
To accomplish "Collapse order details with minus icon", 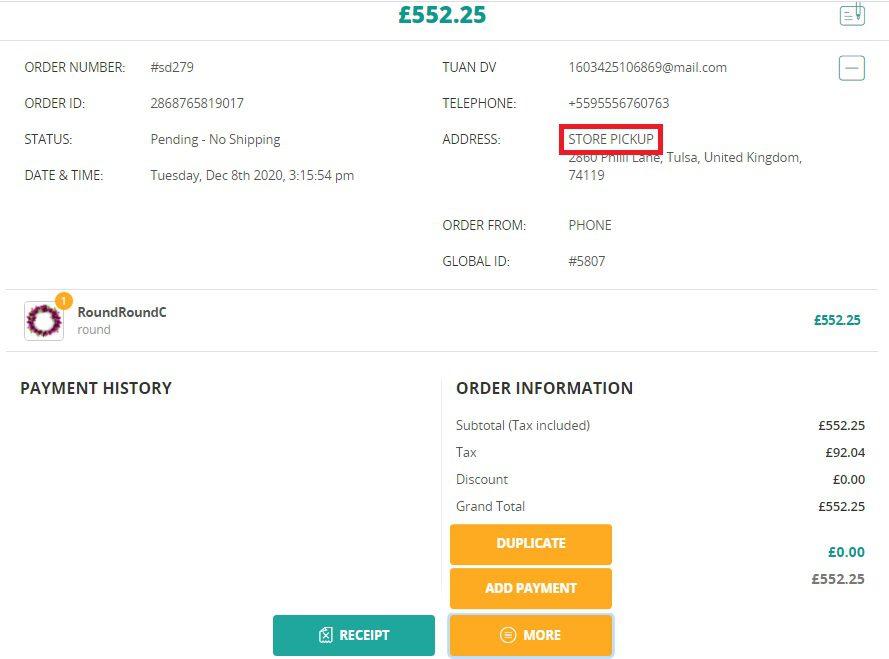I will [851, 68].
